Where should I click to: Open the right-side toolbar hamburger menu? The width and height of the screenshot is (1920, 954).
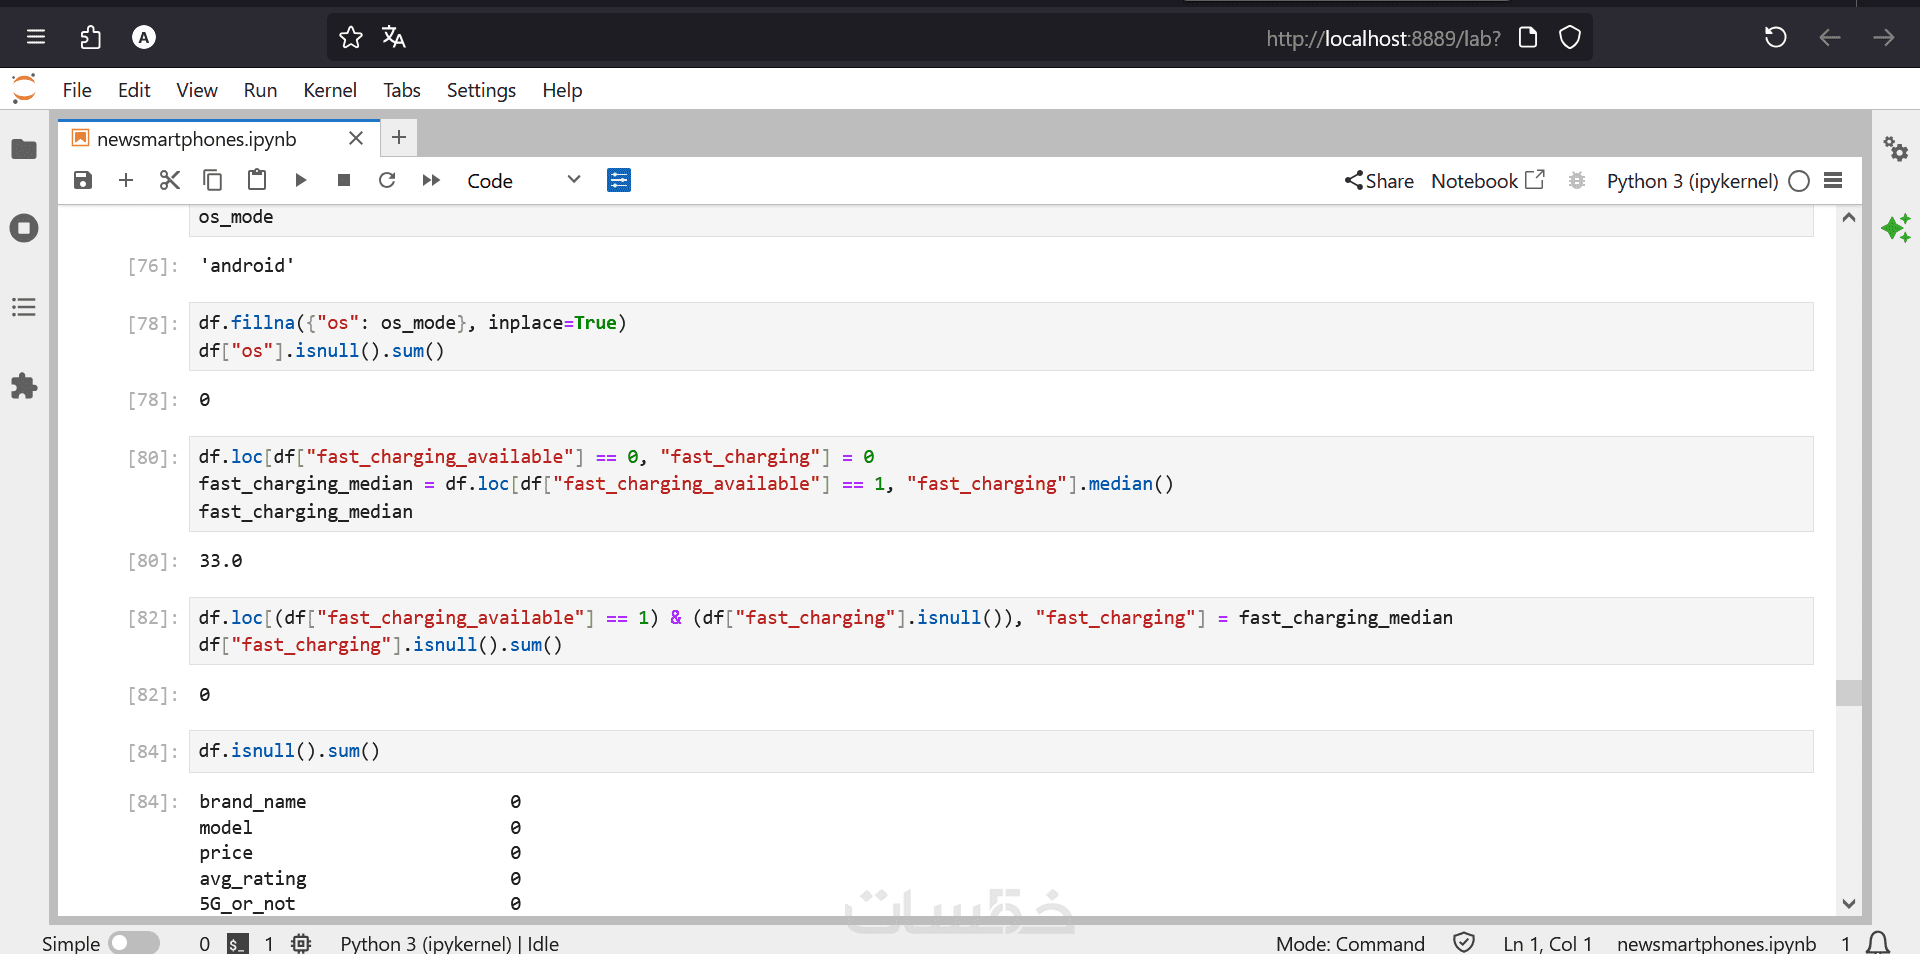coord(1833,180)
